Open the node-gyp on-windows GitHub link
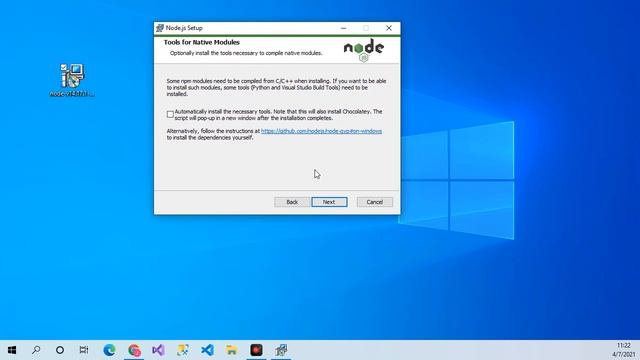This screenshot has height=360, width=640. [321, 131]
